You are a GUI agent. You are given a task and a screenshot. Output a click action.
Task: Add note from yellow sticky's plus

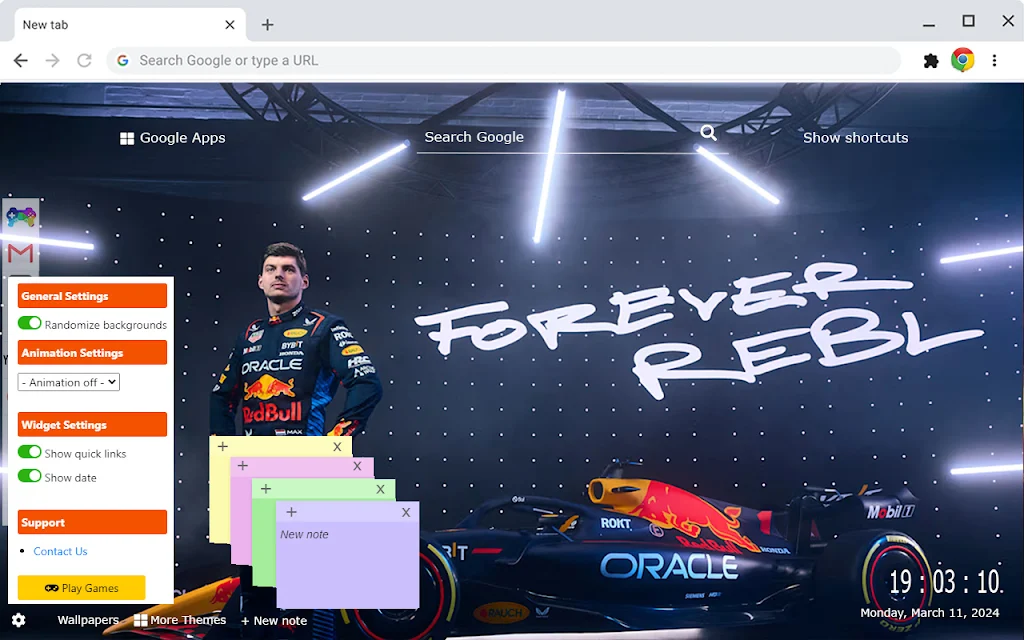223,447
